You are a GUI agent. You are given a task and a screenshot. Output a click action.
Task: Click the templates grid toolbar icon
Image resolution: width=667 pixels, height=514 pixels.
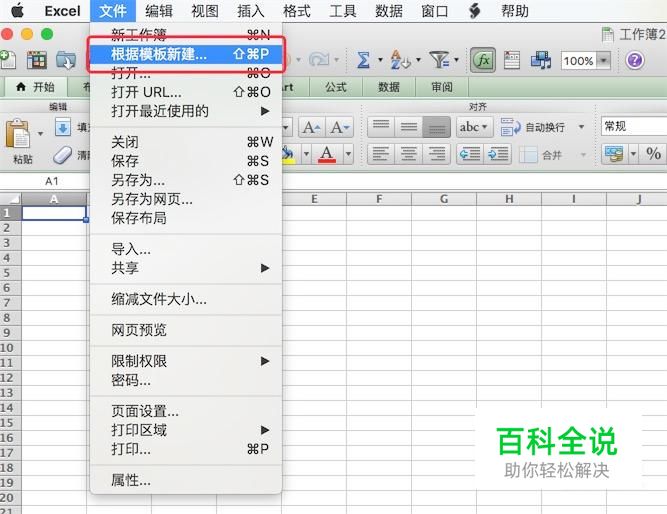pos(37,60)
